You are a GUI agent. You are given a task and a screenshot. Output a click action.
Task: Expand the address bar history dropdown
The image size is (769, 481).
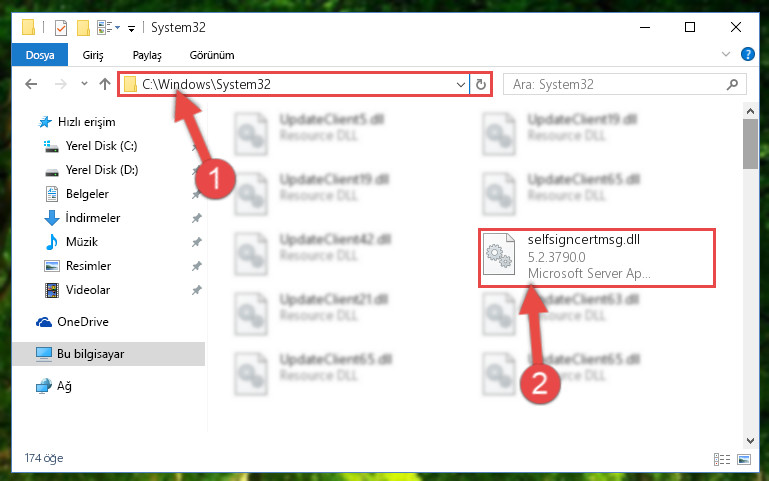(460, 84)
